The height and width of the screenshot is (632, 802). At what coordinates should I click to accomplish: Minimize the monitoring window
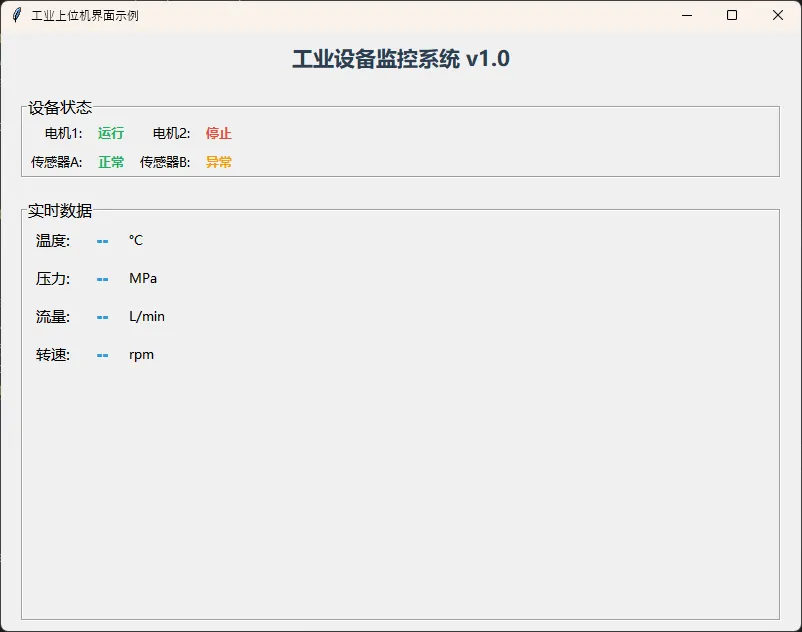pyautogui.click(x=687, y=15)
